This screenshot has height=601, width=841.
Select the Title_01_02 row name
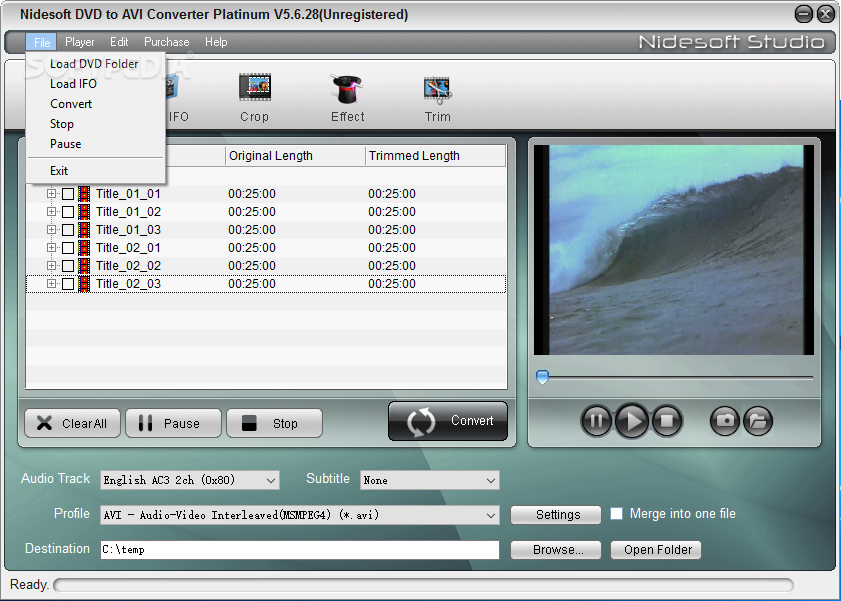click(128, 212)
